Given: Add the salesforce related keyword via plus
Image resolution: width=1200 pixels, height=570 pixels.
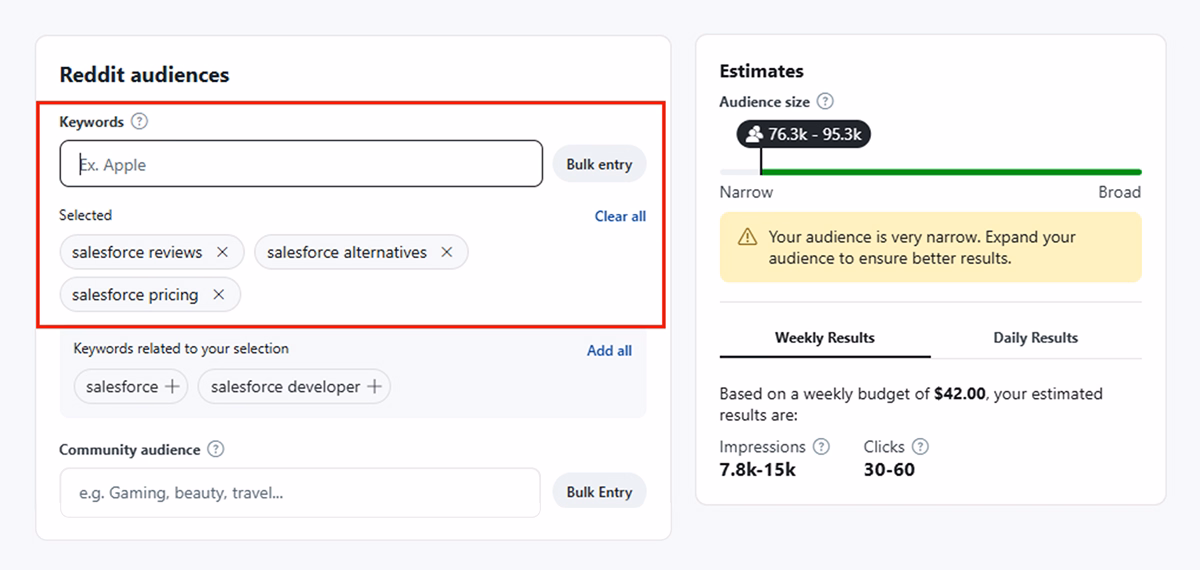Looking at the screenshot, I should pyautogui.click(x=172, y=387).
